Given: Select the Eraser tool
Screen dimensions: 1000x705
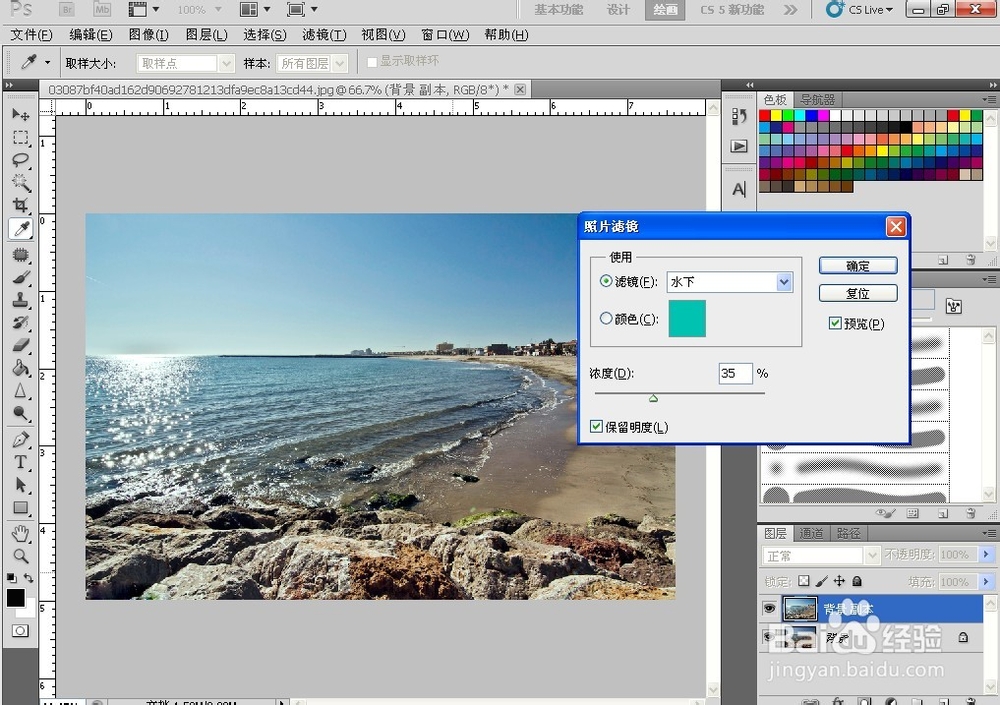Looking at the screenshot, I should 20,345.
